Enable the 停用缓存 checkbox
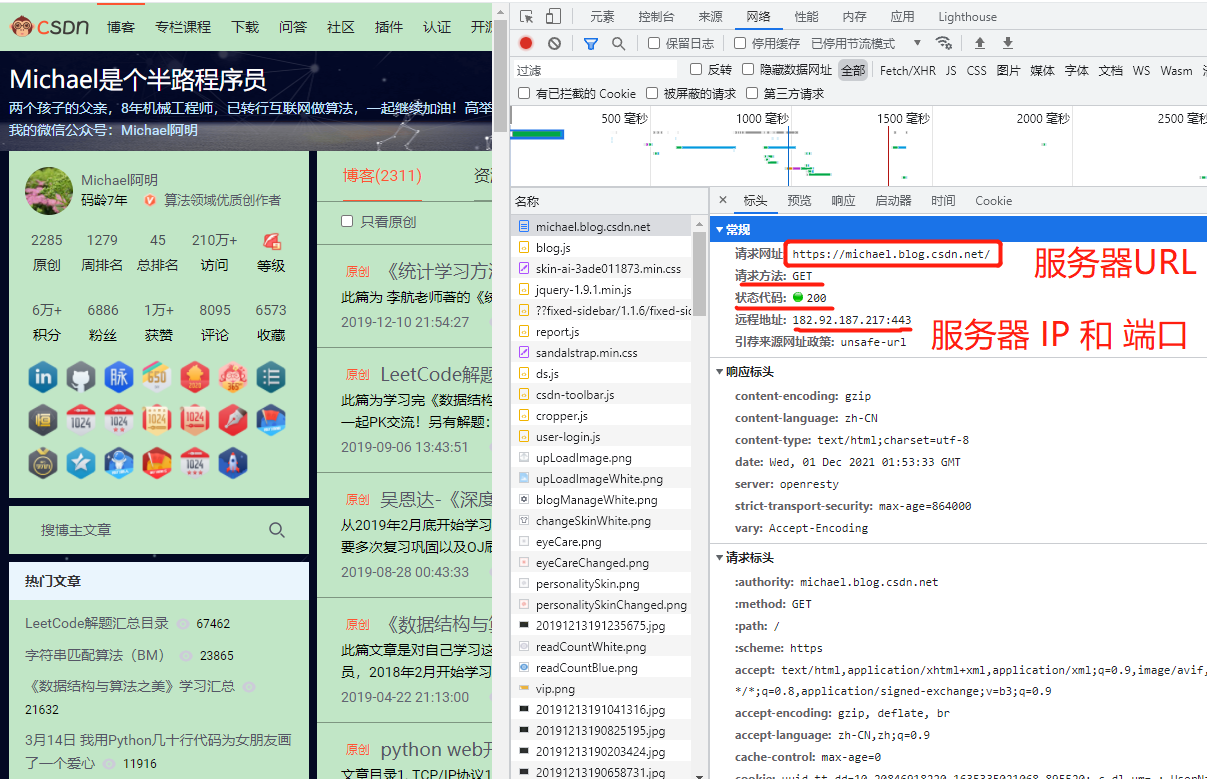1207x779 pixels. coord(740,43)
